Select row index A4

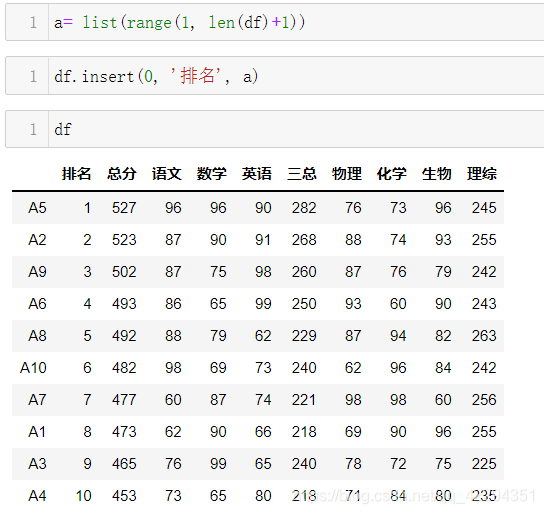coord(37,496)
